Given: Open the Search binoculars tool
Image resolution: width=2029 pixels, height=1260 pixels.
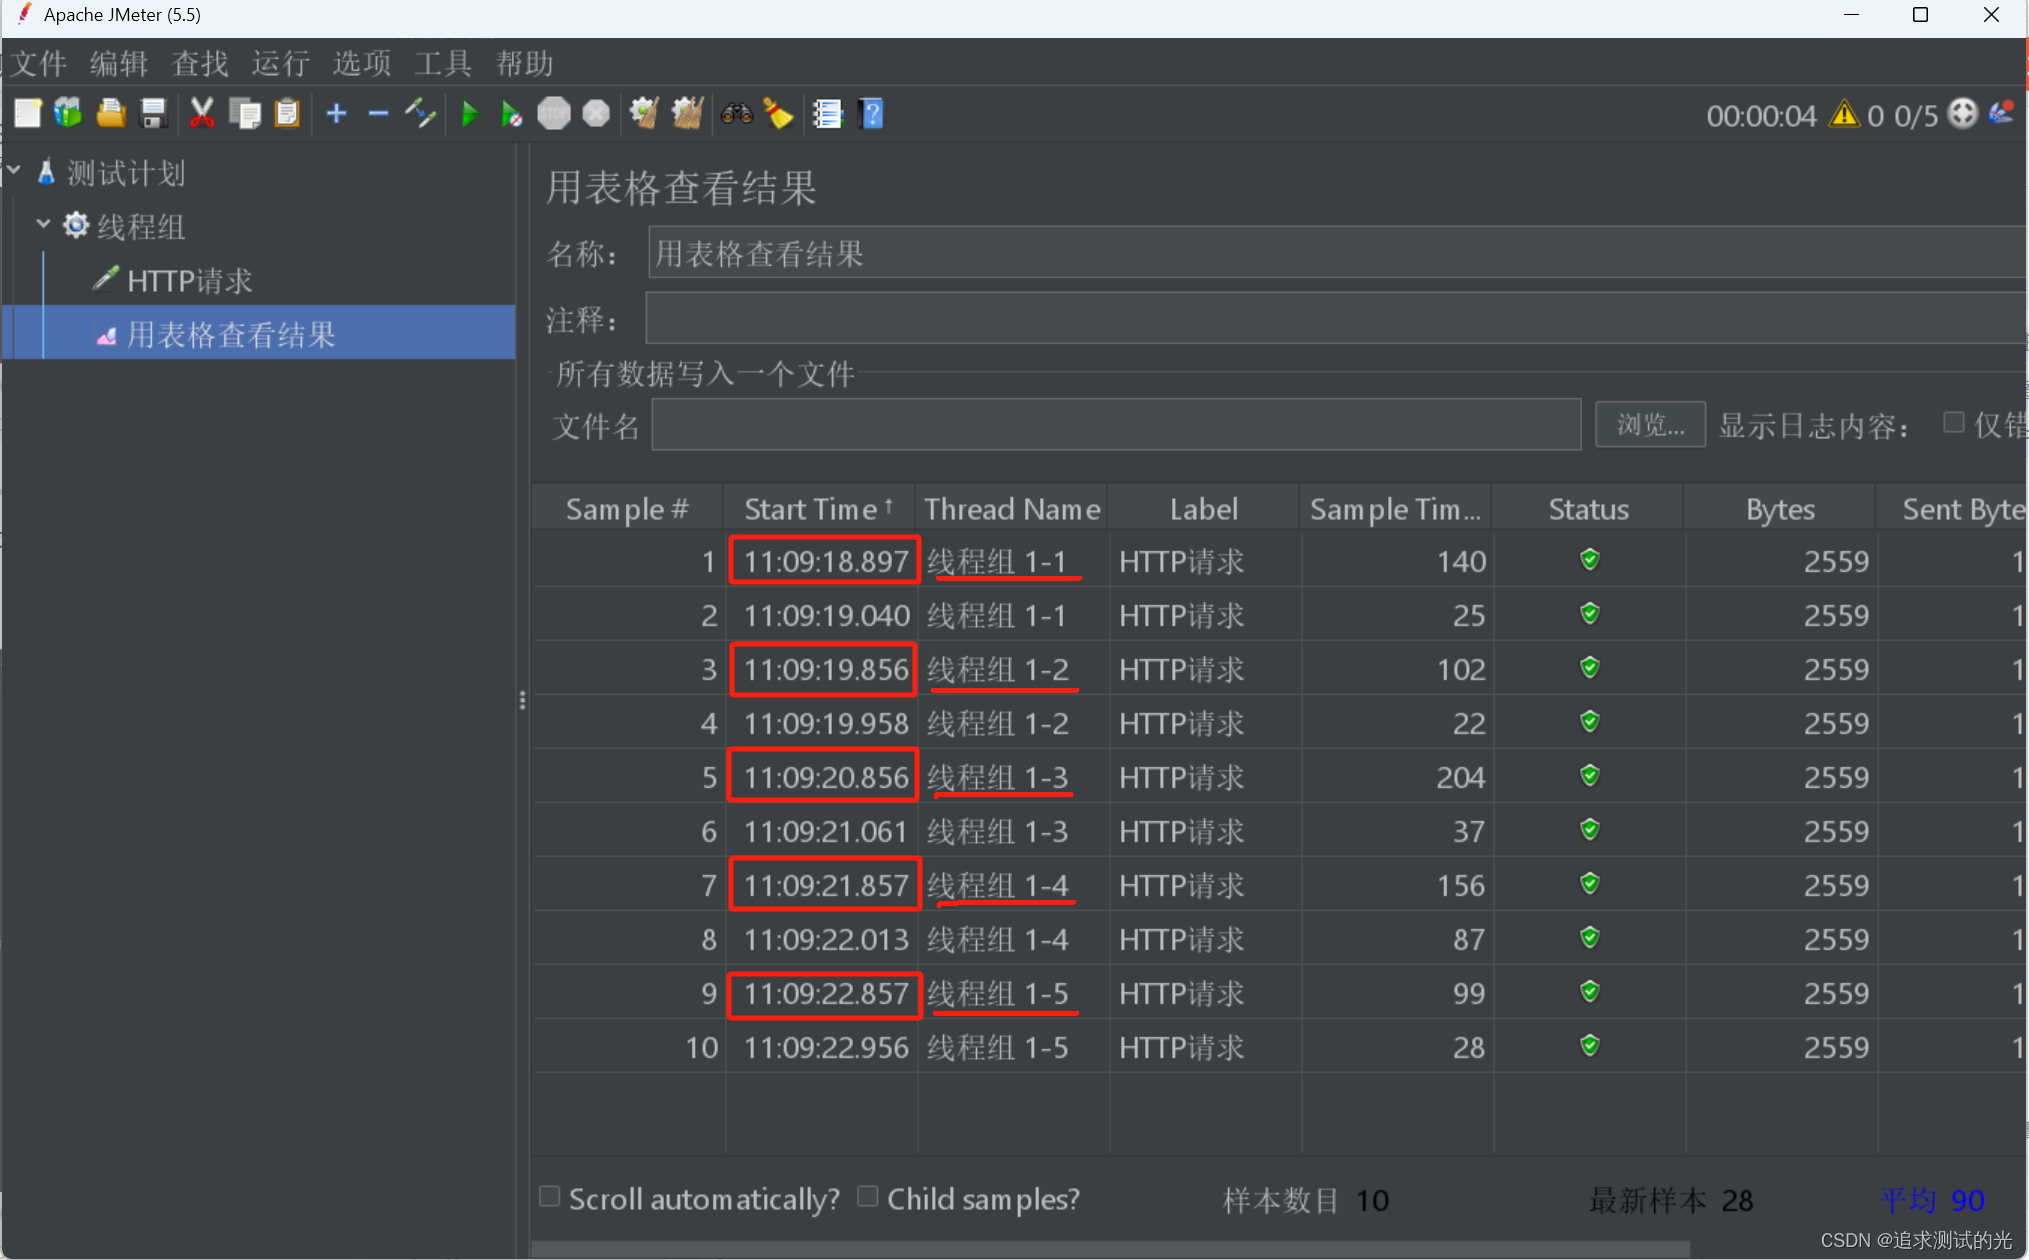Looking at the screenshot, I should coord(736,114).
